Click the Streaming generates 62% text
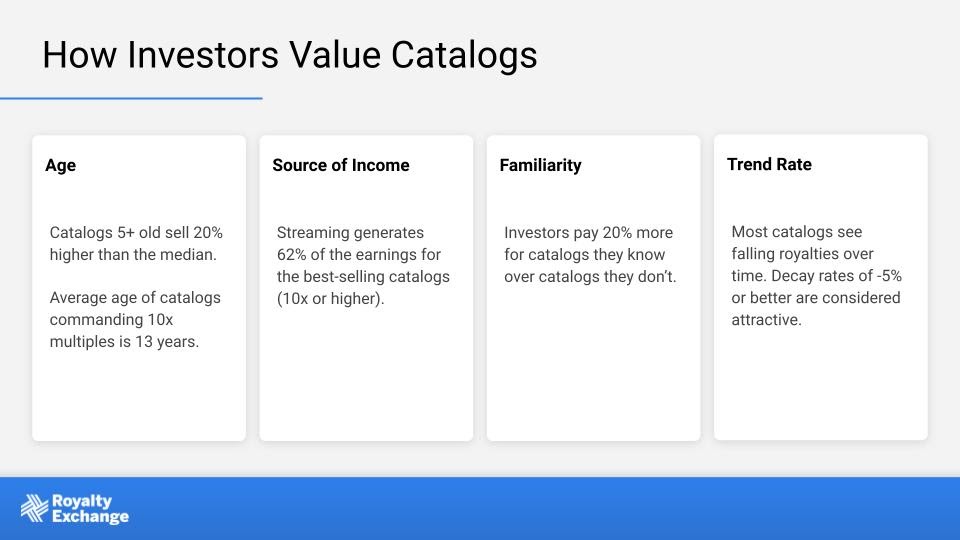960x540 pixels. (363, 266)
